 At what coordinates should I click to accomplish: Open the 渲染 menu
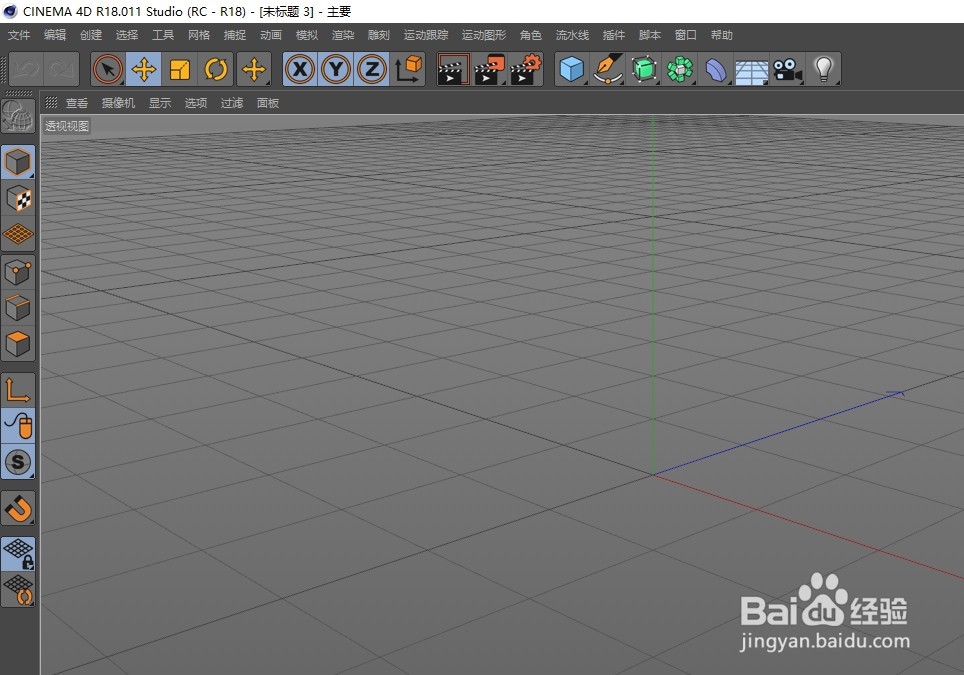(x=343, y=35)
